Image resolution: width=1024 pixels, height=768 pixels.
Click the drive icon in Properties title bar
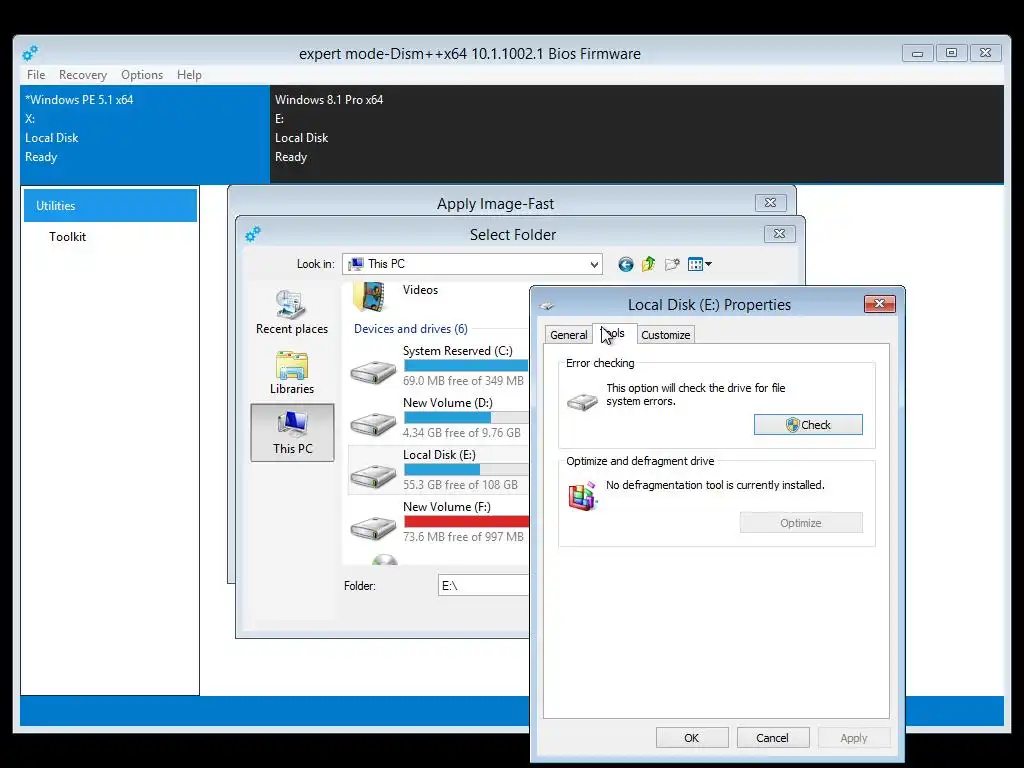[547, 305]
